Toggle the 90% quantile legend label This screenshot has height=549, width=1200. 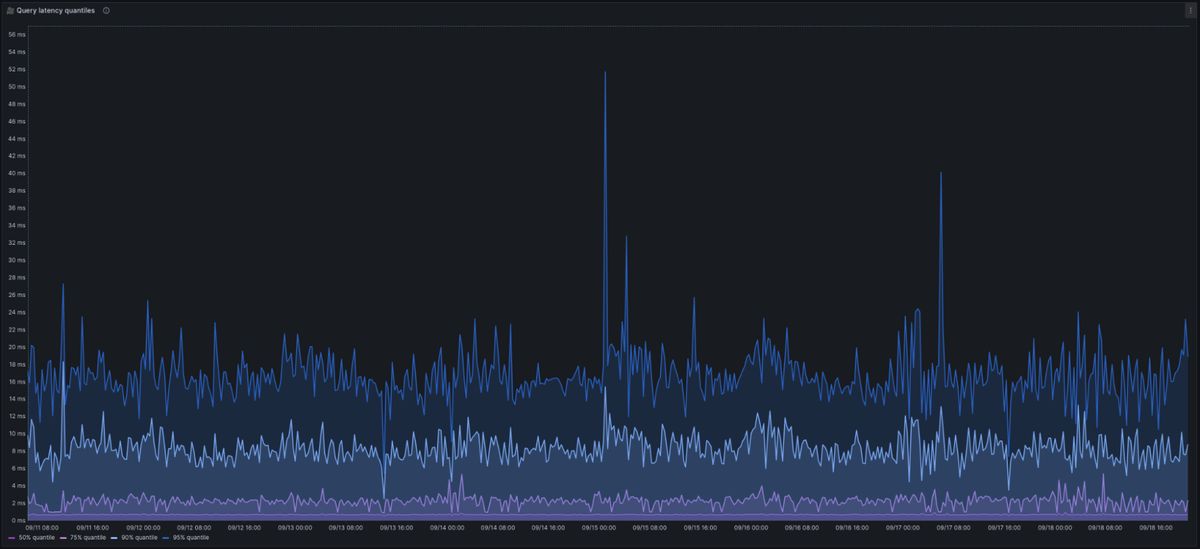click(139, 538)
